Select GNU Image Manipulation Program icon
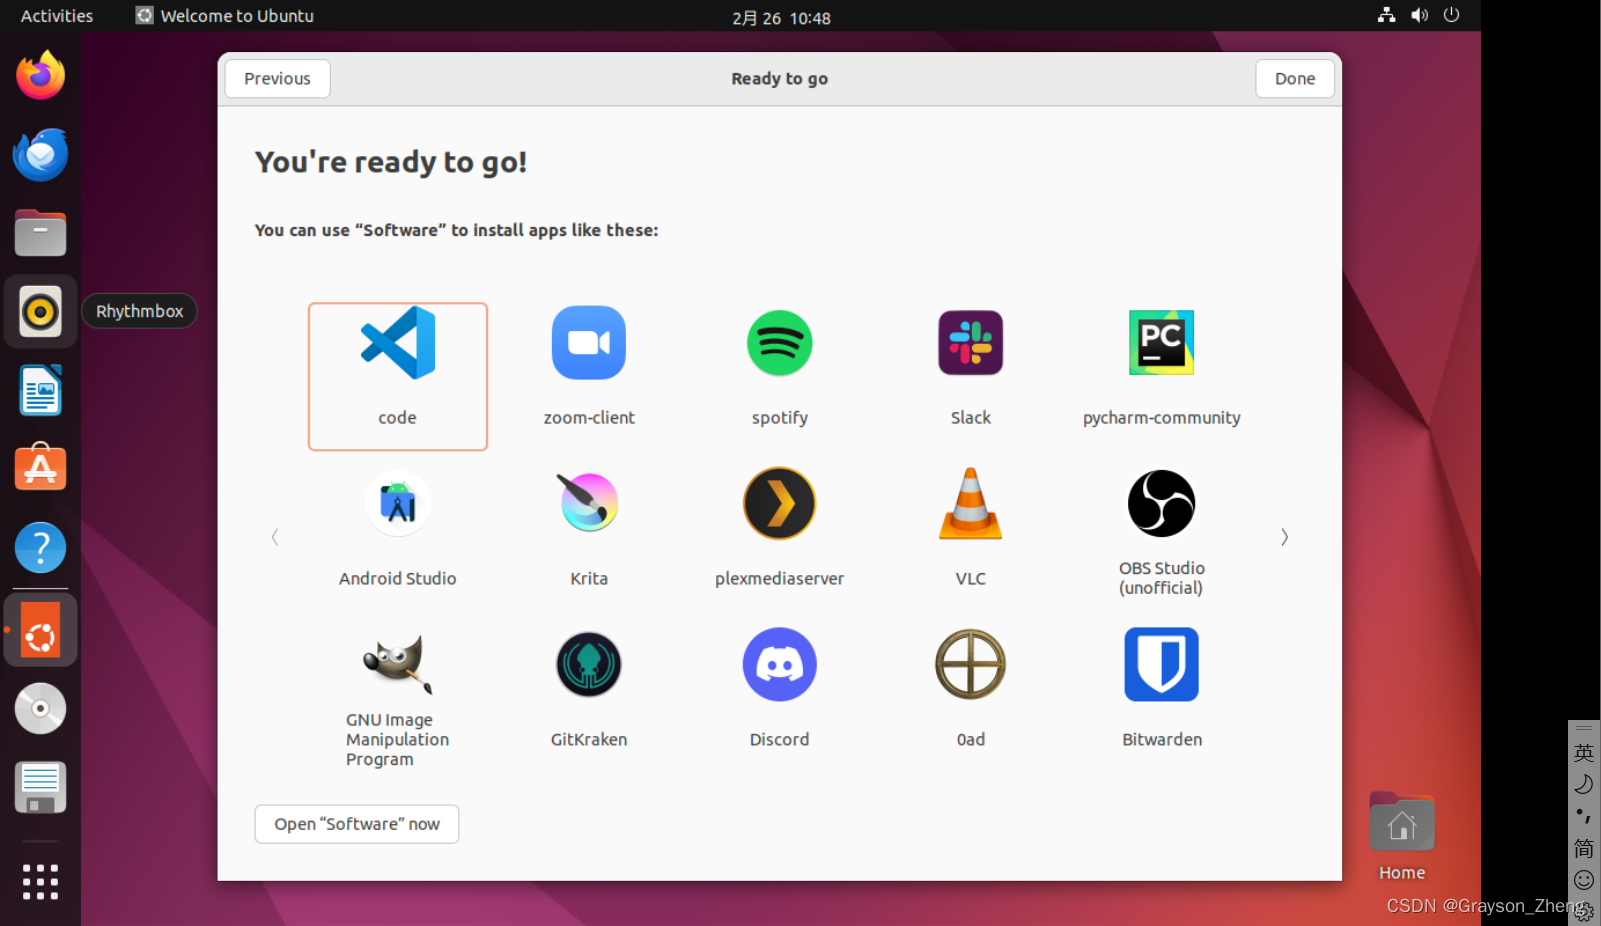Image resolution: width=1601 pixels, height=926 pixels. click(397, 664)
